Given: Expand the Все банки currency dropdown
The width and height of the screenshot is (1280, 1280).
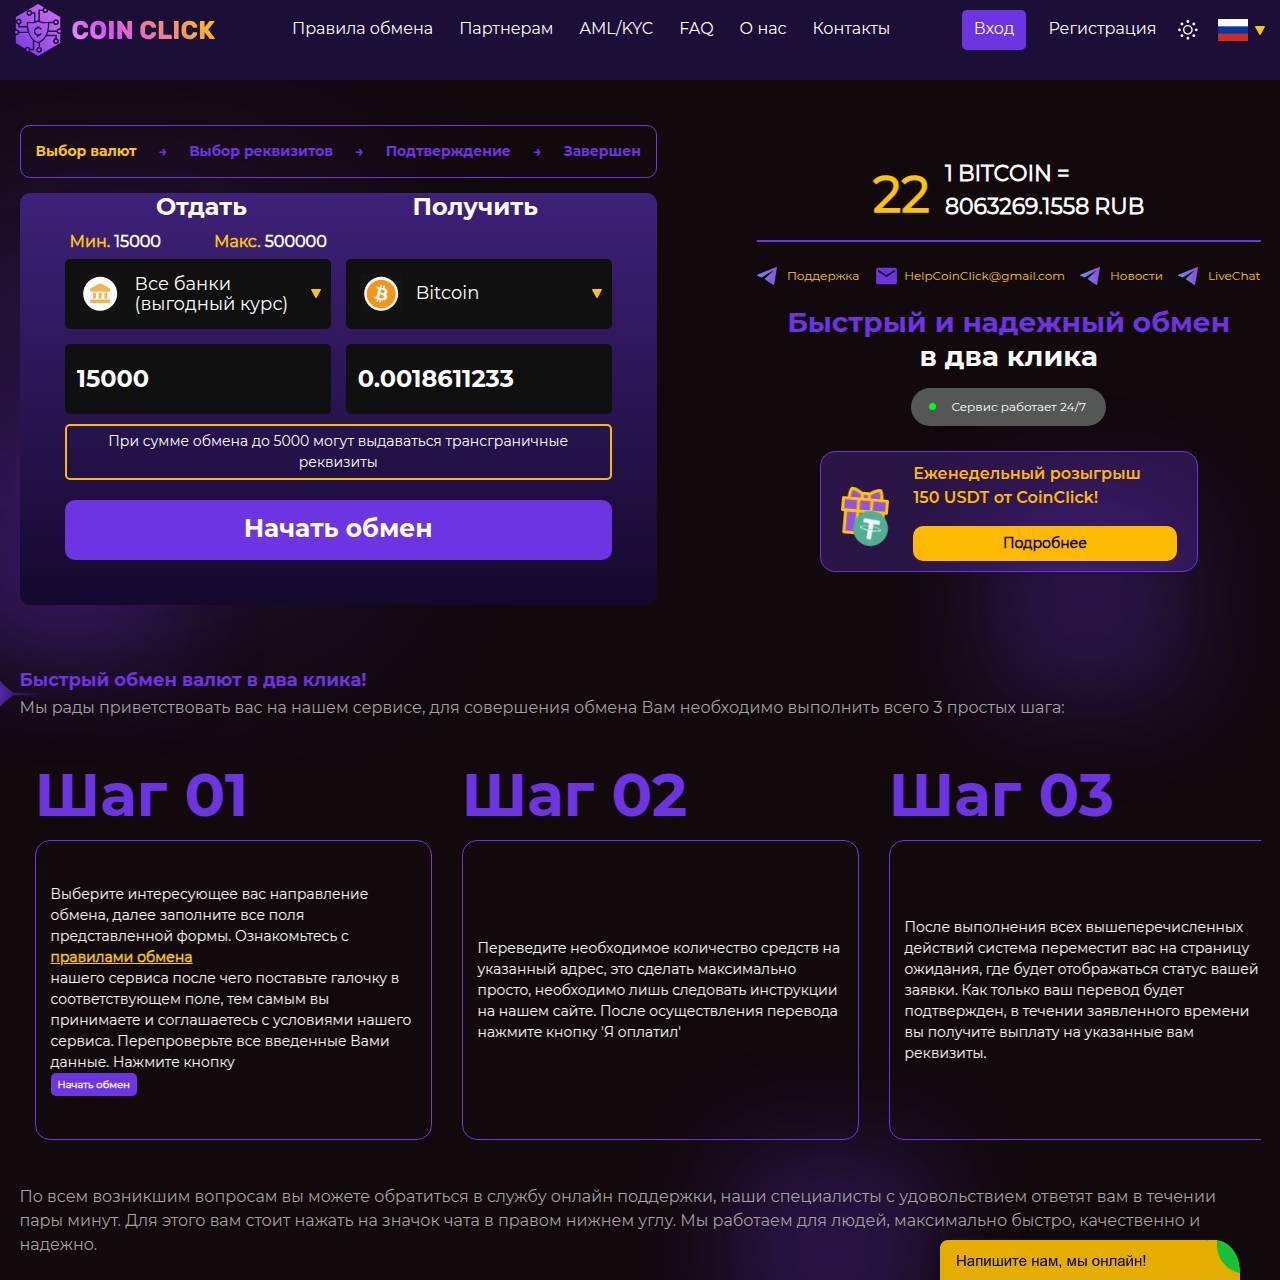Looking at the screenshot, I should [x=198, y=294].
